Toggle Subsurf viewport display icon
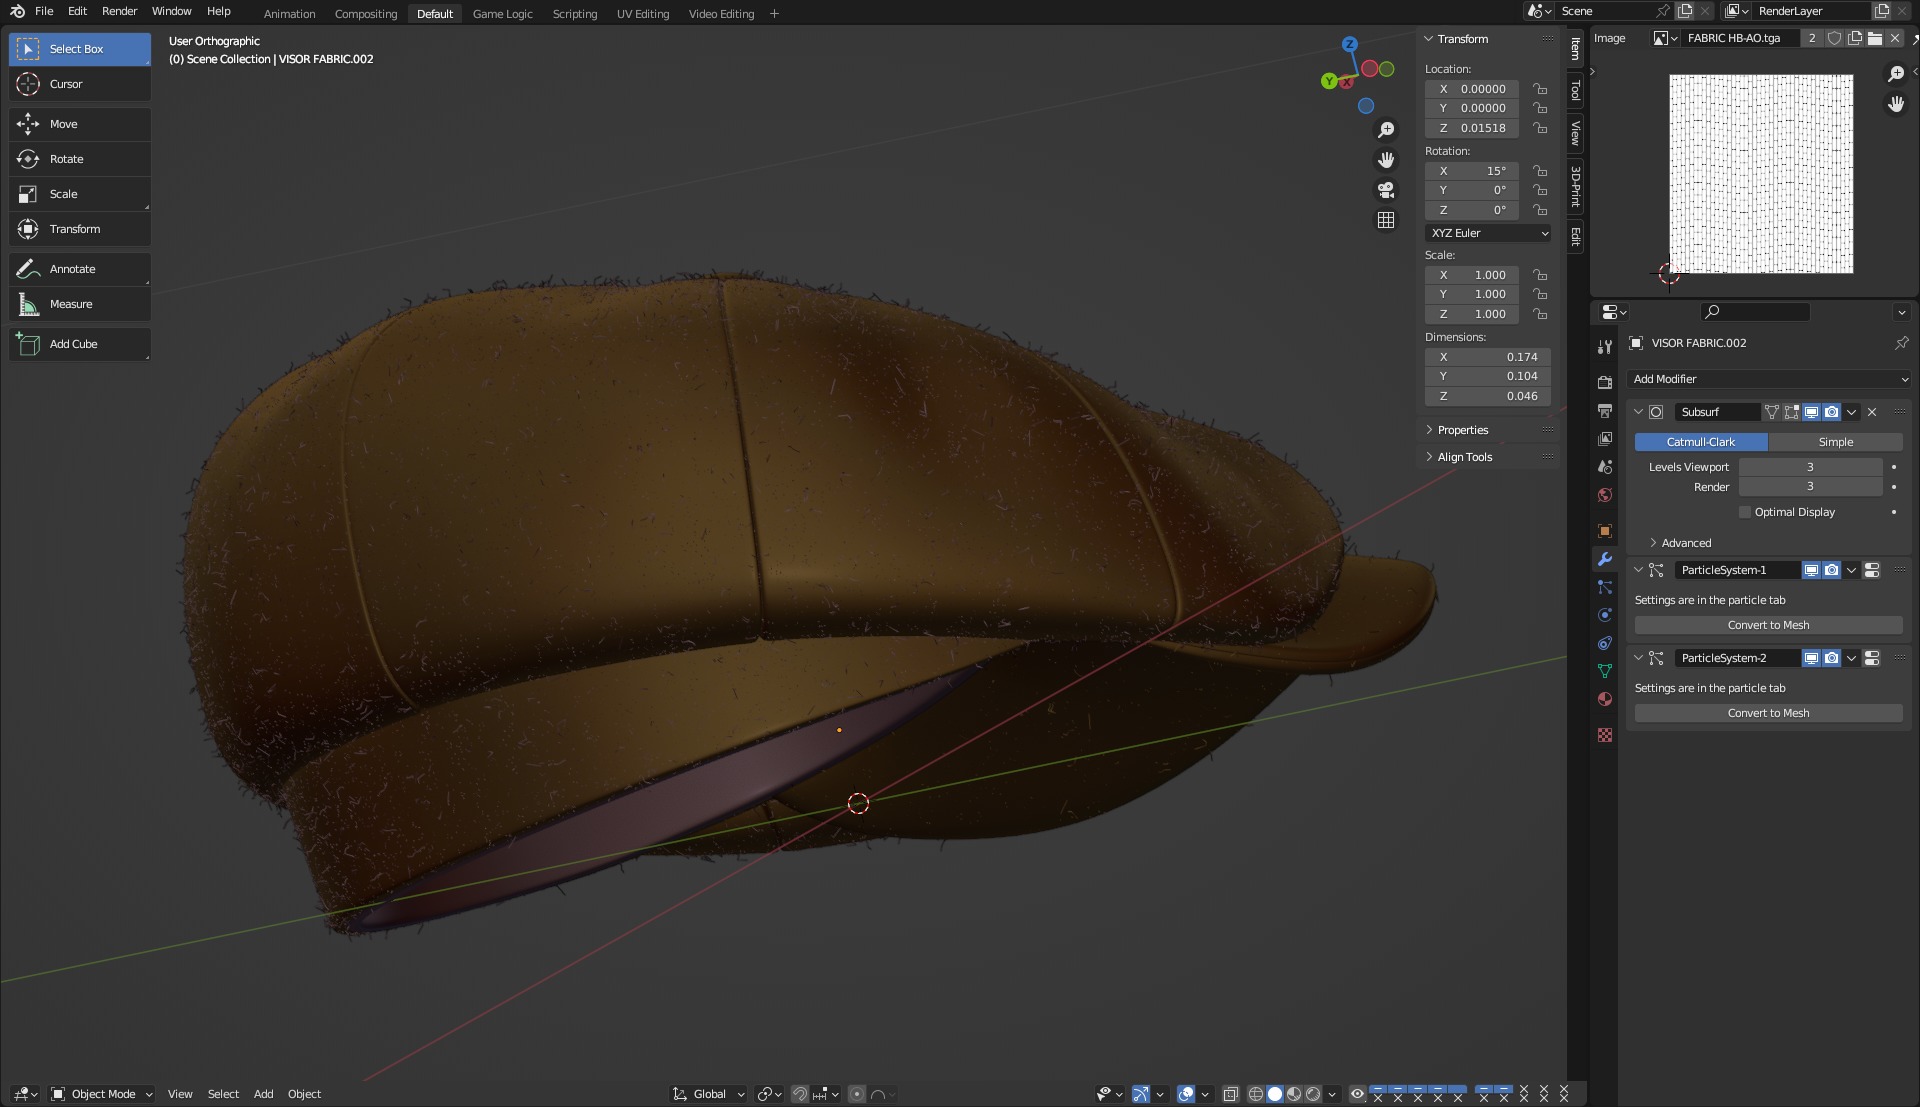 [x=1811, y=412]
